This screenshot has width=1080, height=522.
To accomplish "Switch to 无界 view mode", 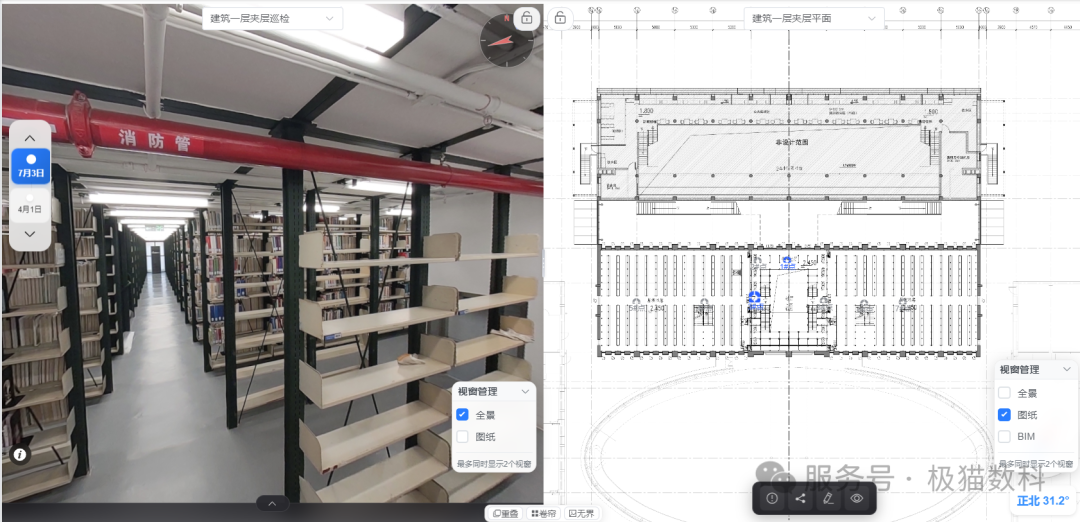I will pos(581,513).
